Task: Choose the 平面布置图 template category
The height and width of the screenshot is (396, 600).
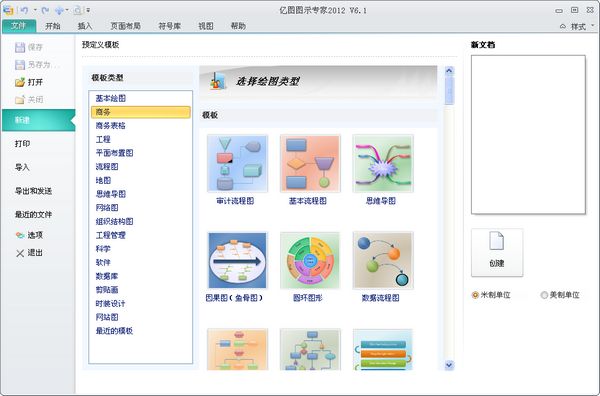Action: [x=114, y=153]
